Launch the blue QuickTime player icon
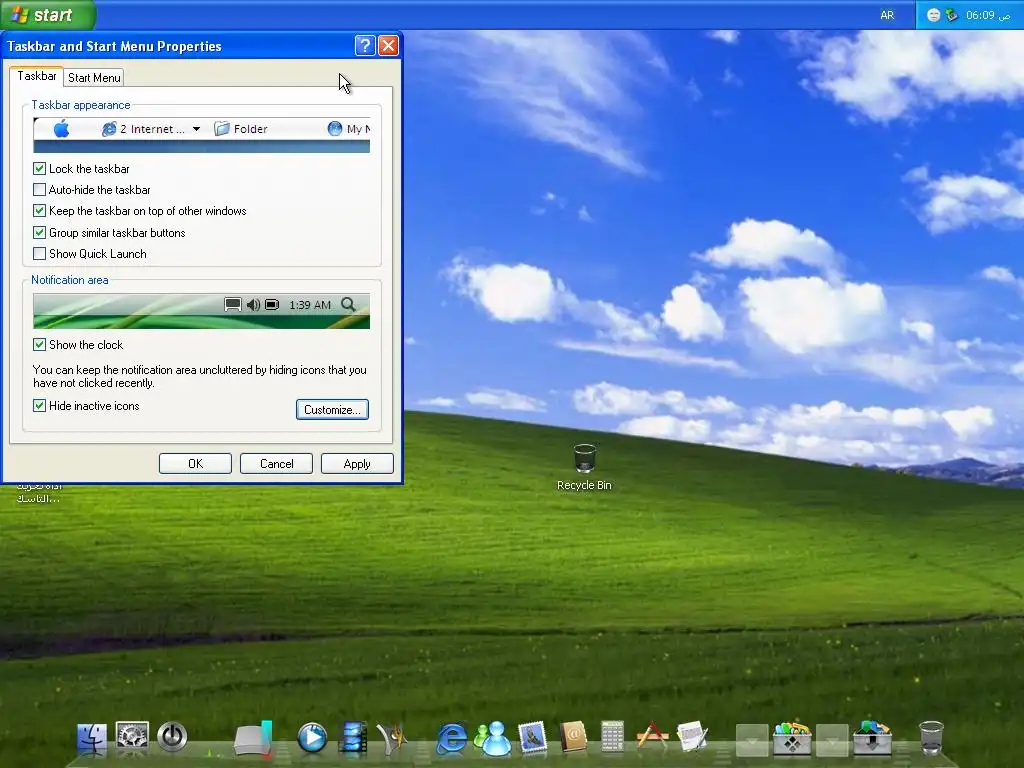1024x768 pixels. coord(312,738)
